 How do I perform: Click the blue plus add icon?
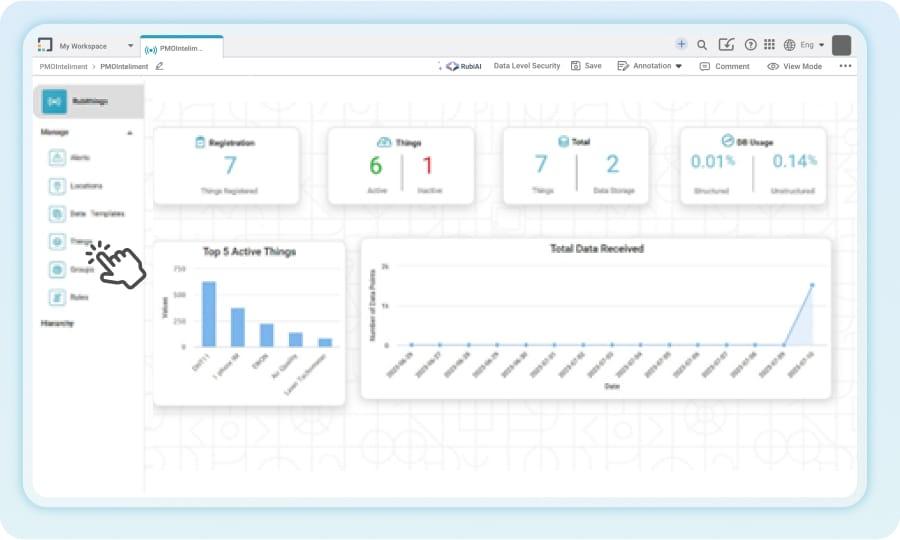(681, 44)
